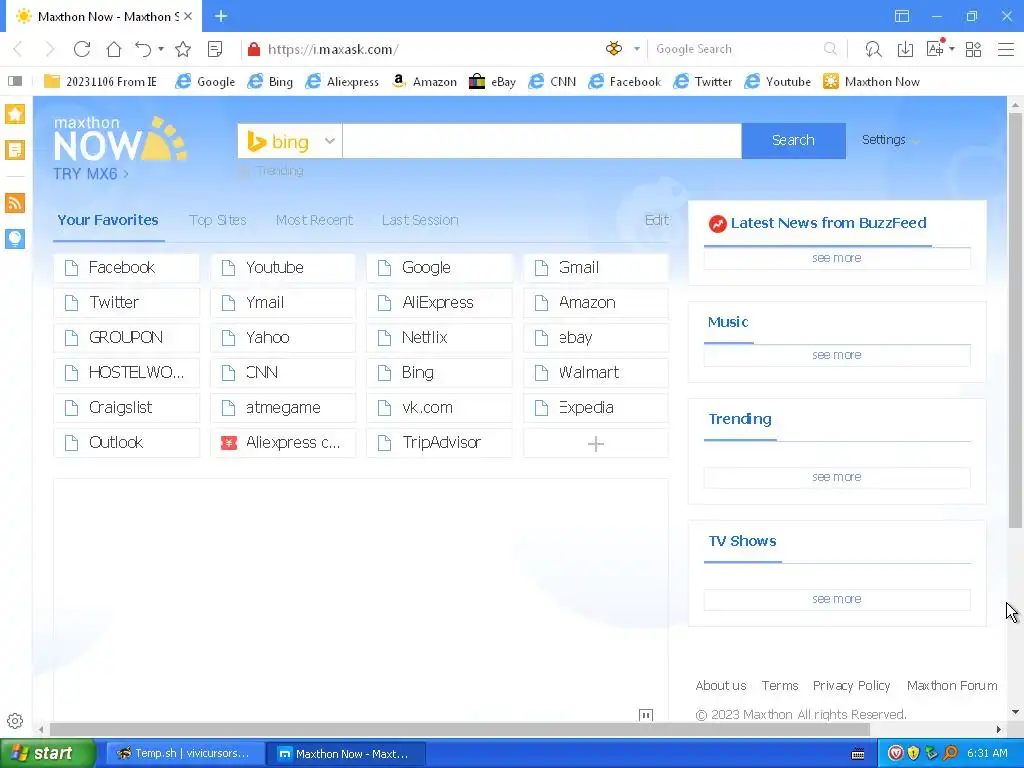Add page to favorites star icon
The height and width of the screenshot is (768, 1024).
183,49
